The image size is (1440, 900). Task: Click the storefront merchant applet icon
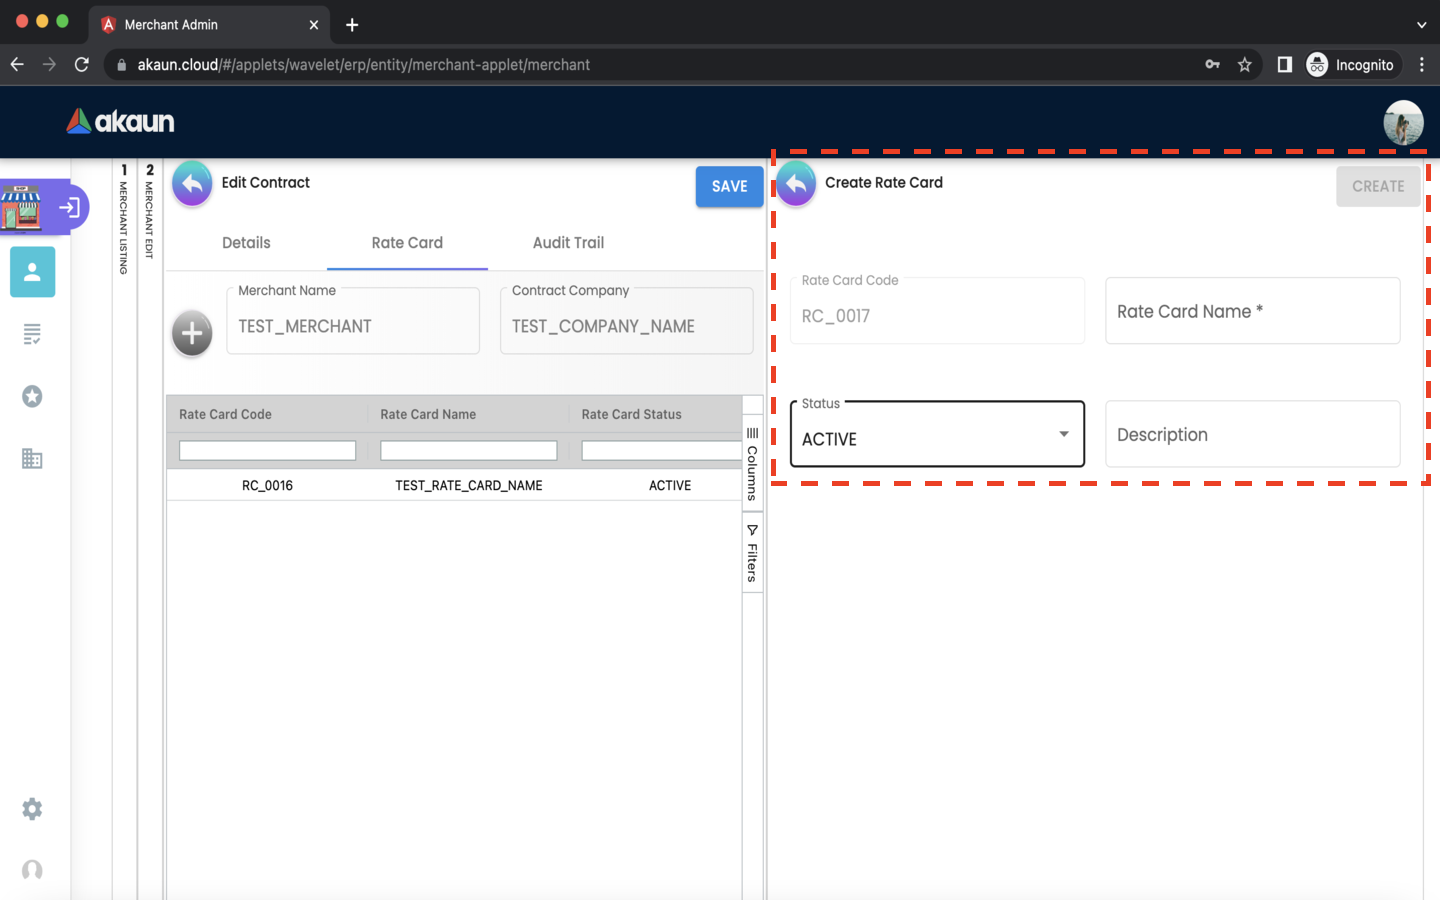[x=22, y=207]
